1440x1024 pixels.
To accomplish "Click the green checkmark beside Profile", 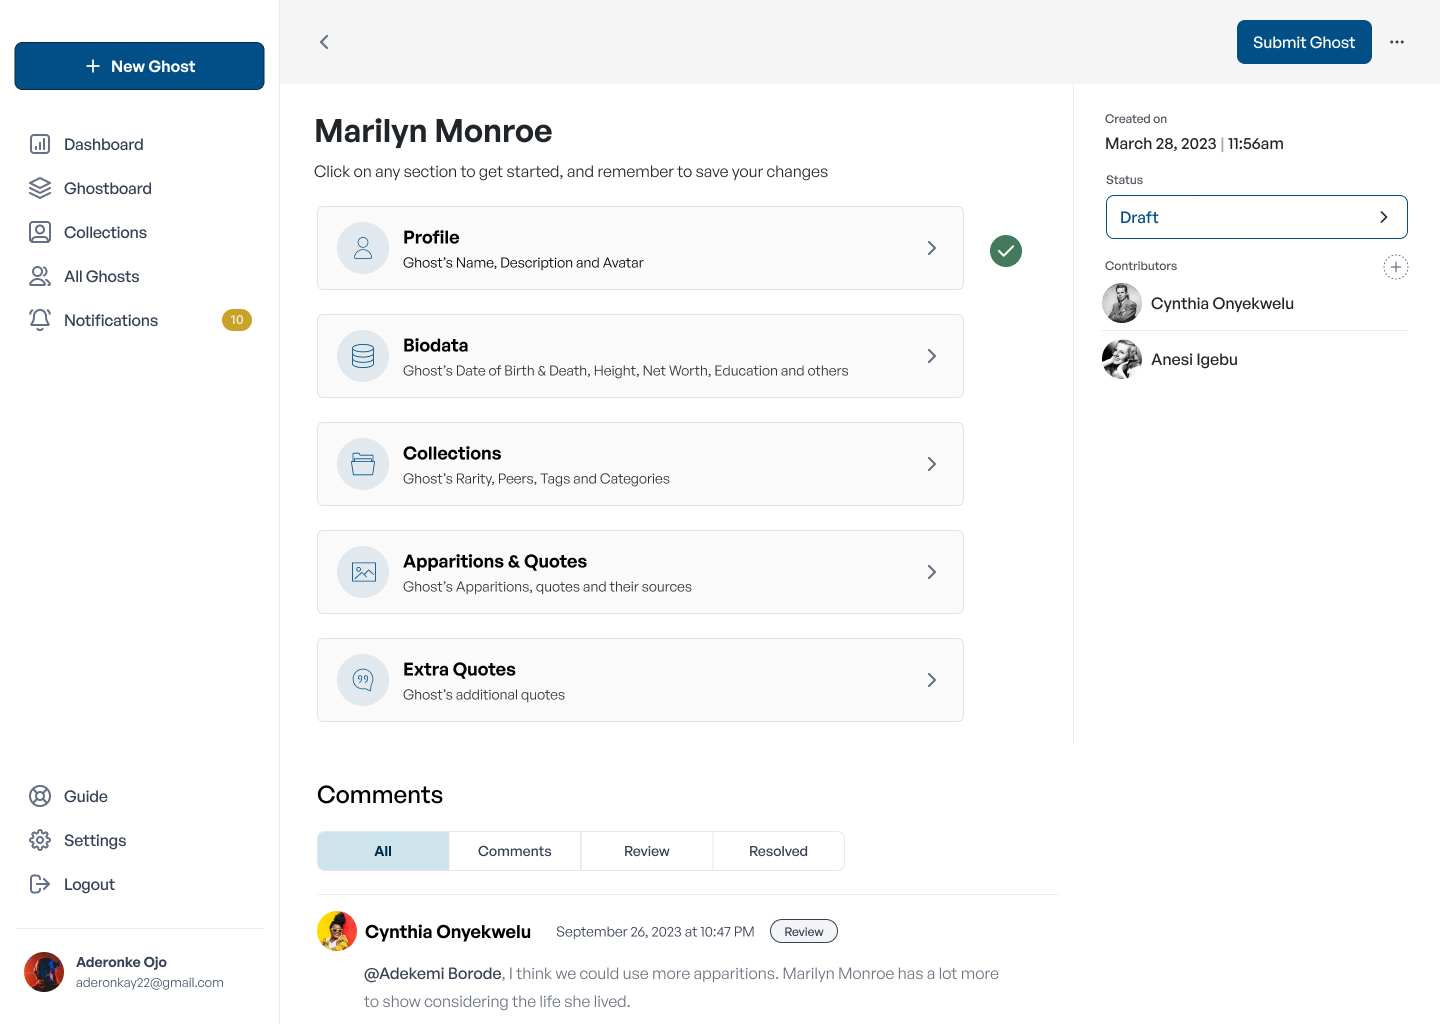I will (x=1006, y=251).
